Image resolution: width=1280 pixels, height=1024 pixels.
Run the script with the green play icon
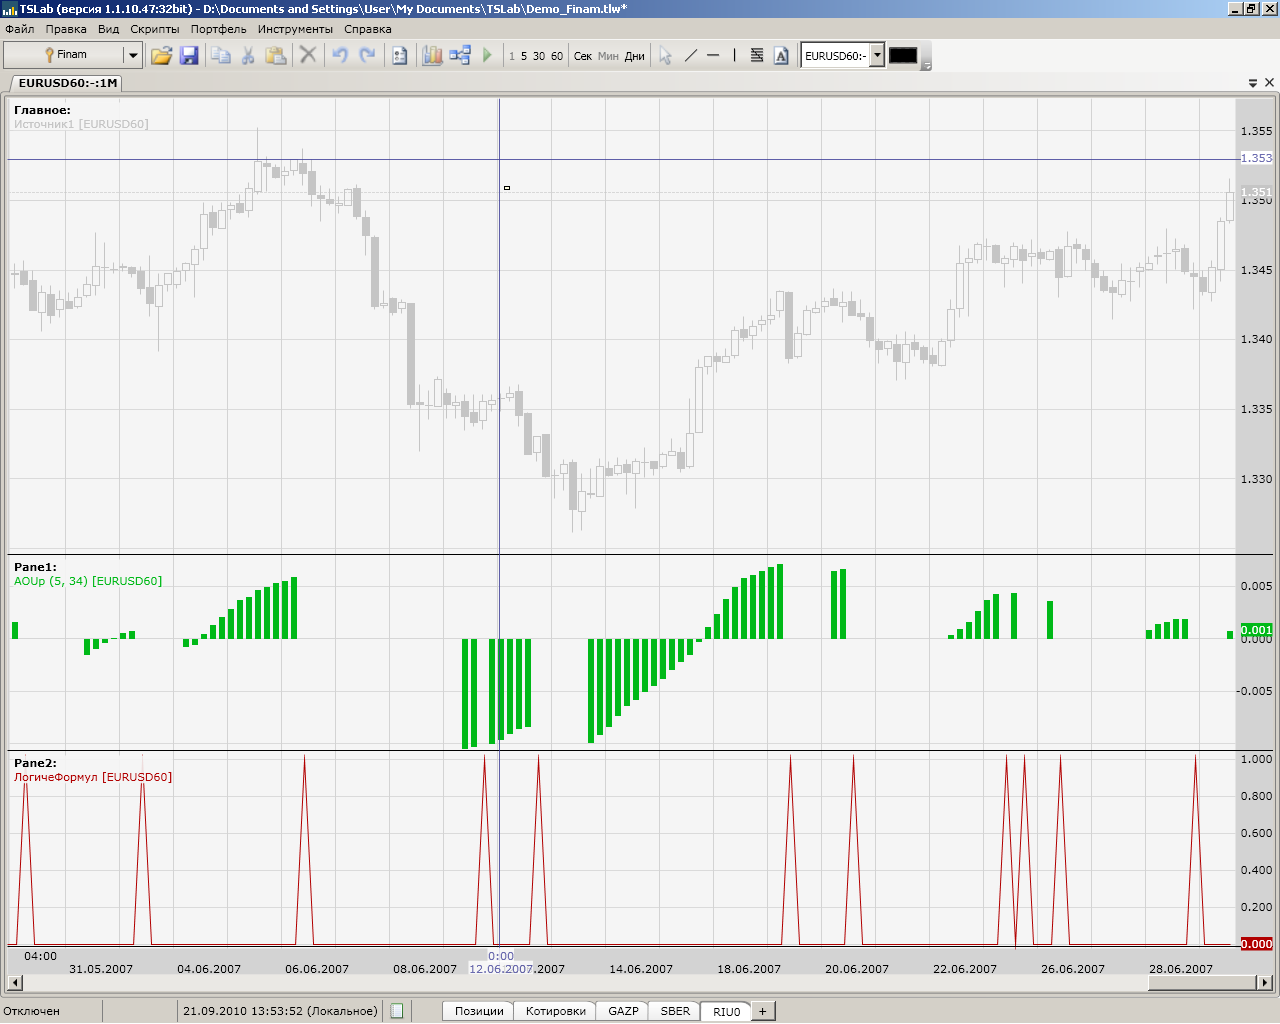(x=487, y=56)
